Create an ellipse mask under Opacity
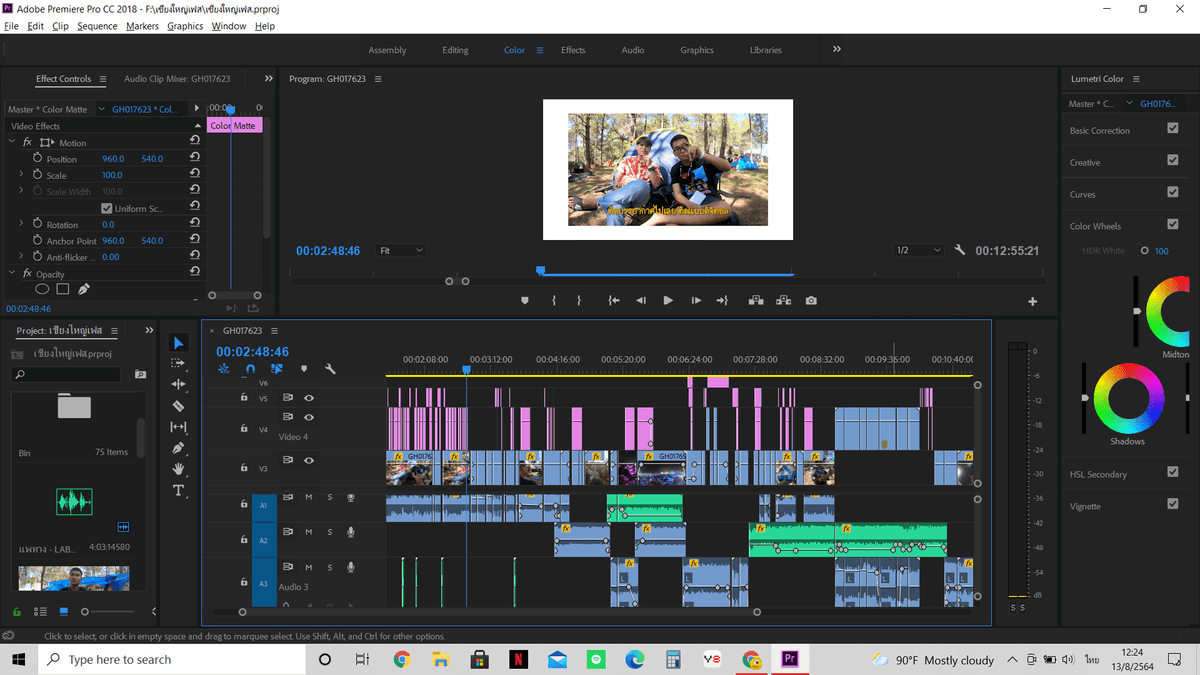1200x675 pixels. click(42, 289)
